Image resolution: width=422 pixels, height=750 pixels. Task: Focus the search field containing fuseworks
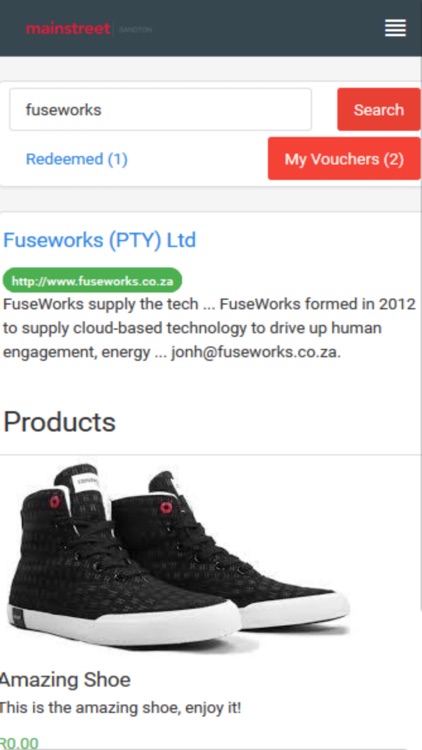(160, 110)
